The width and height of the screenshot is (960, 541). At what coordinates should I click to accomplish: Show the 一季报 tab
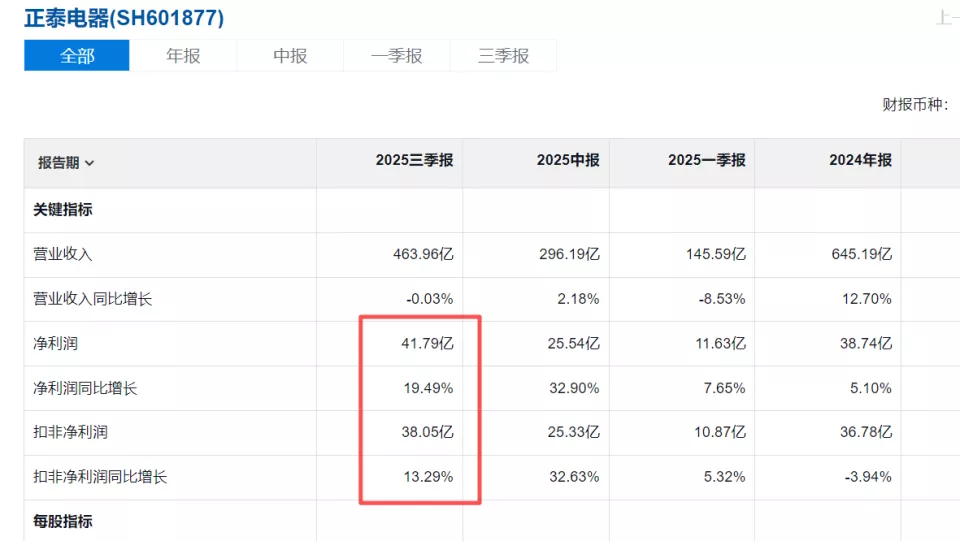tap(397, 56)
